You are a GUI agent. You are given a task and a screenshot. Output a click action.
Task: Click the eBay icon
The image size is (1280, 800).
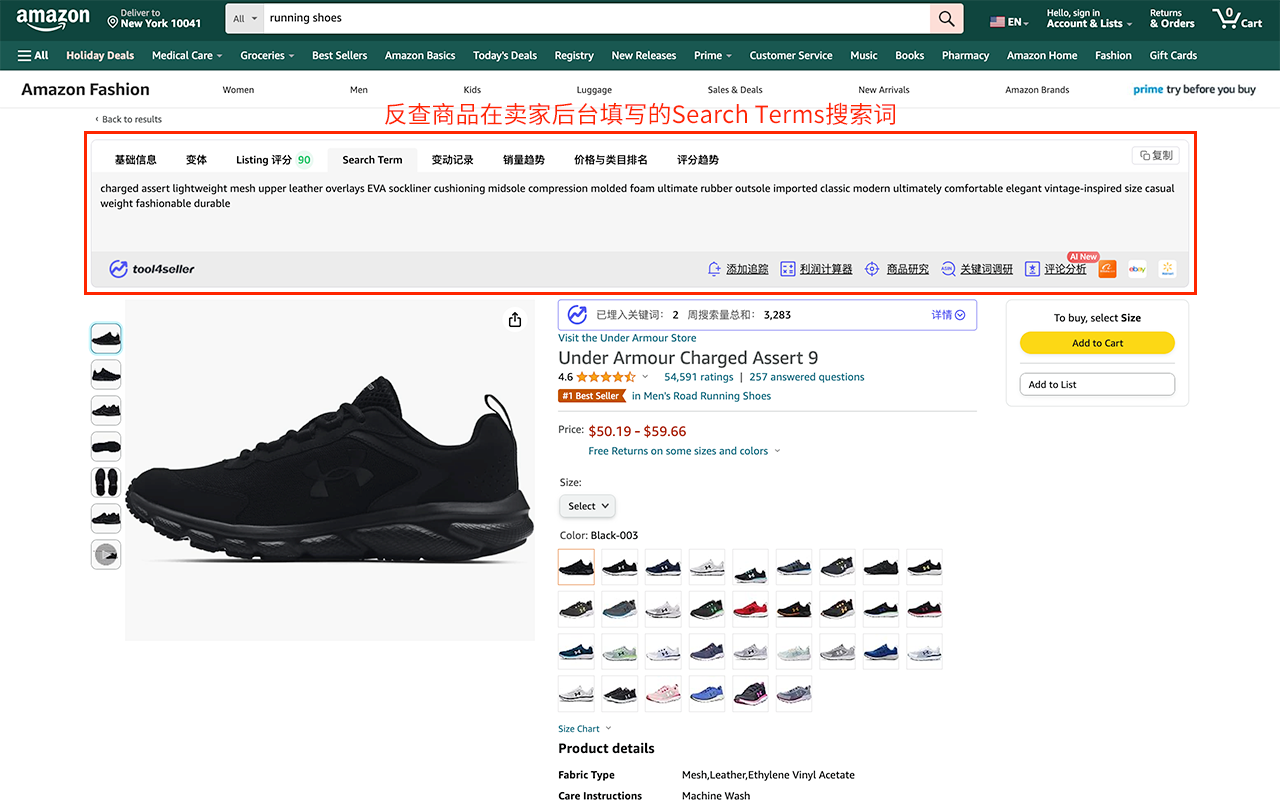[1137, 269]
